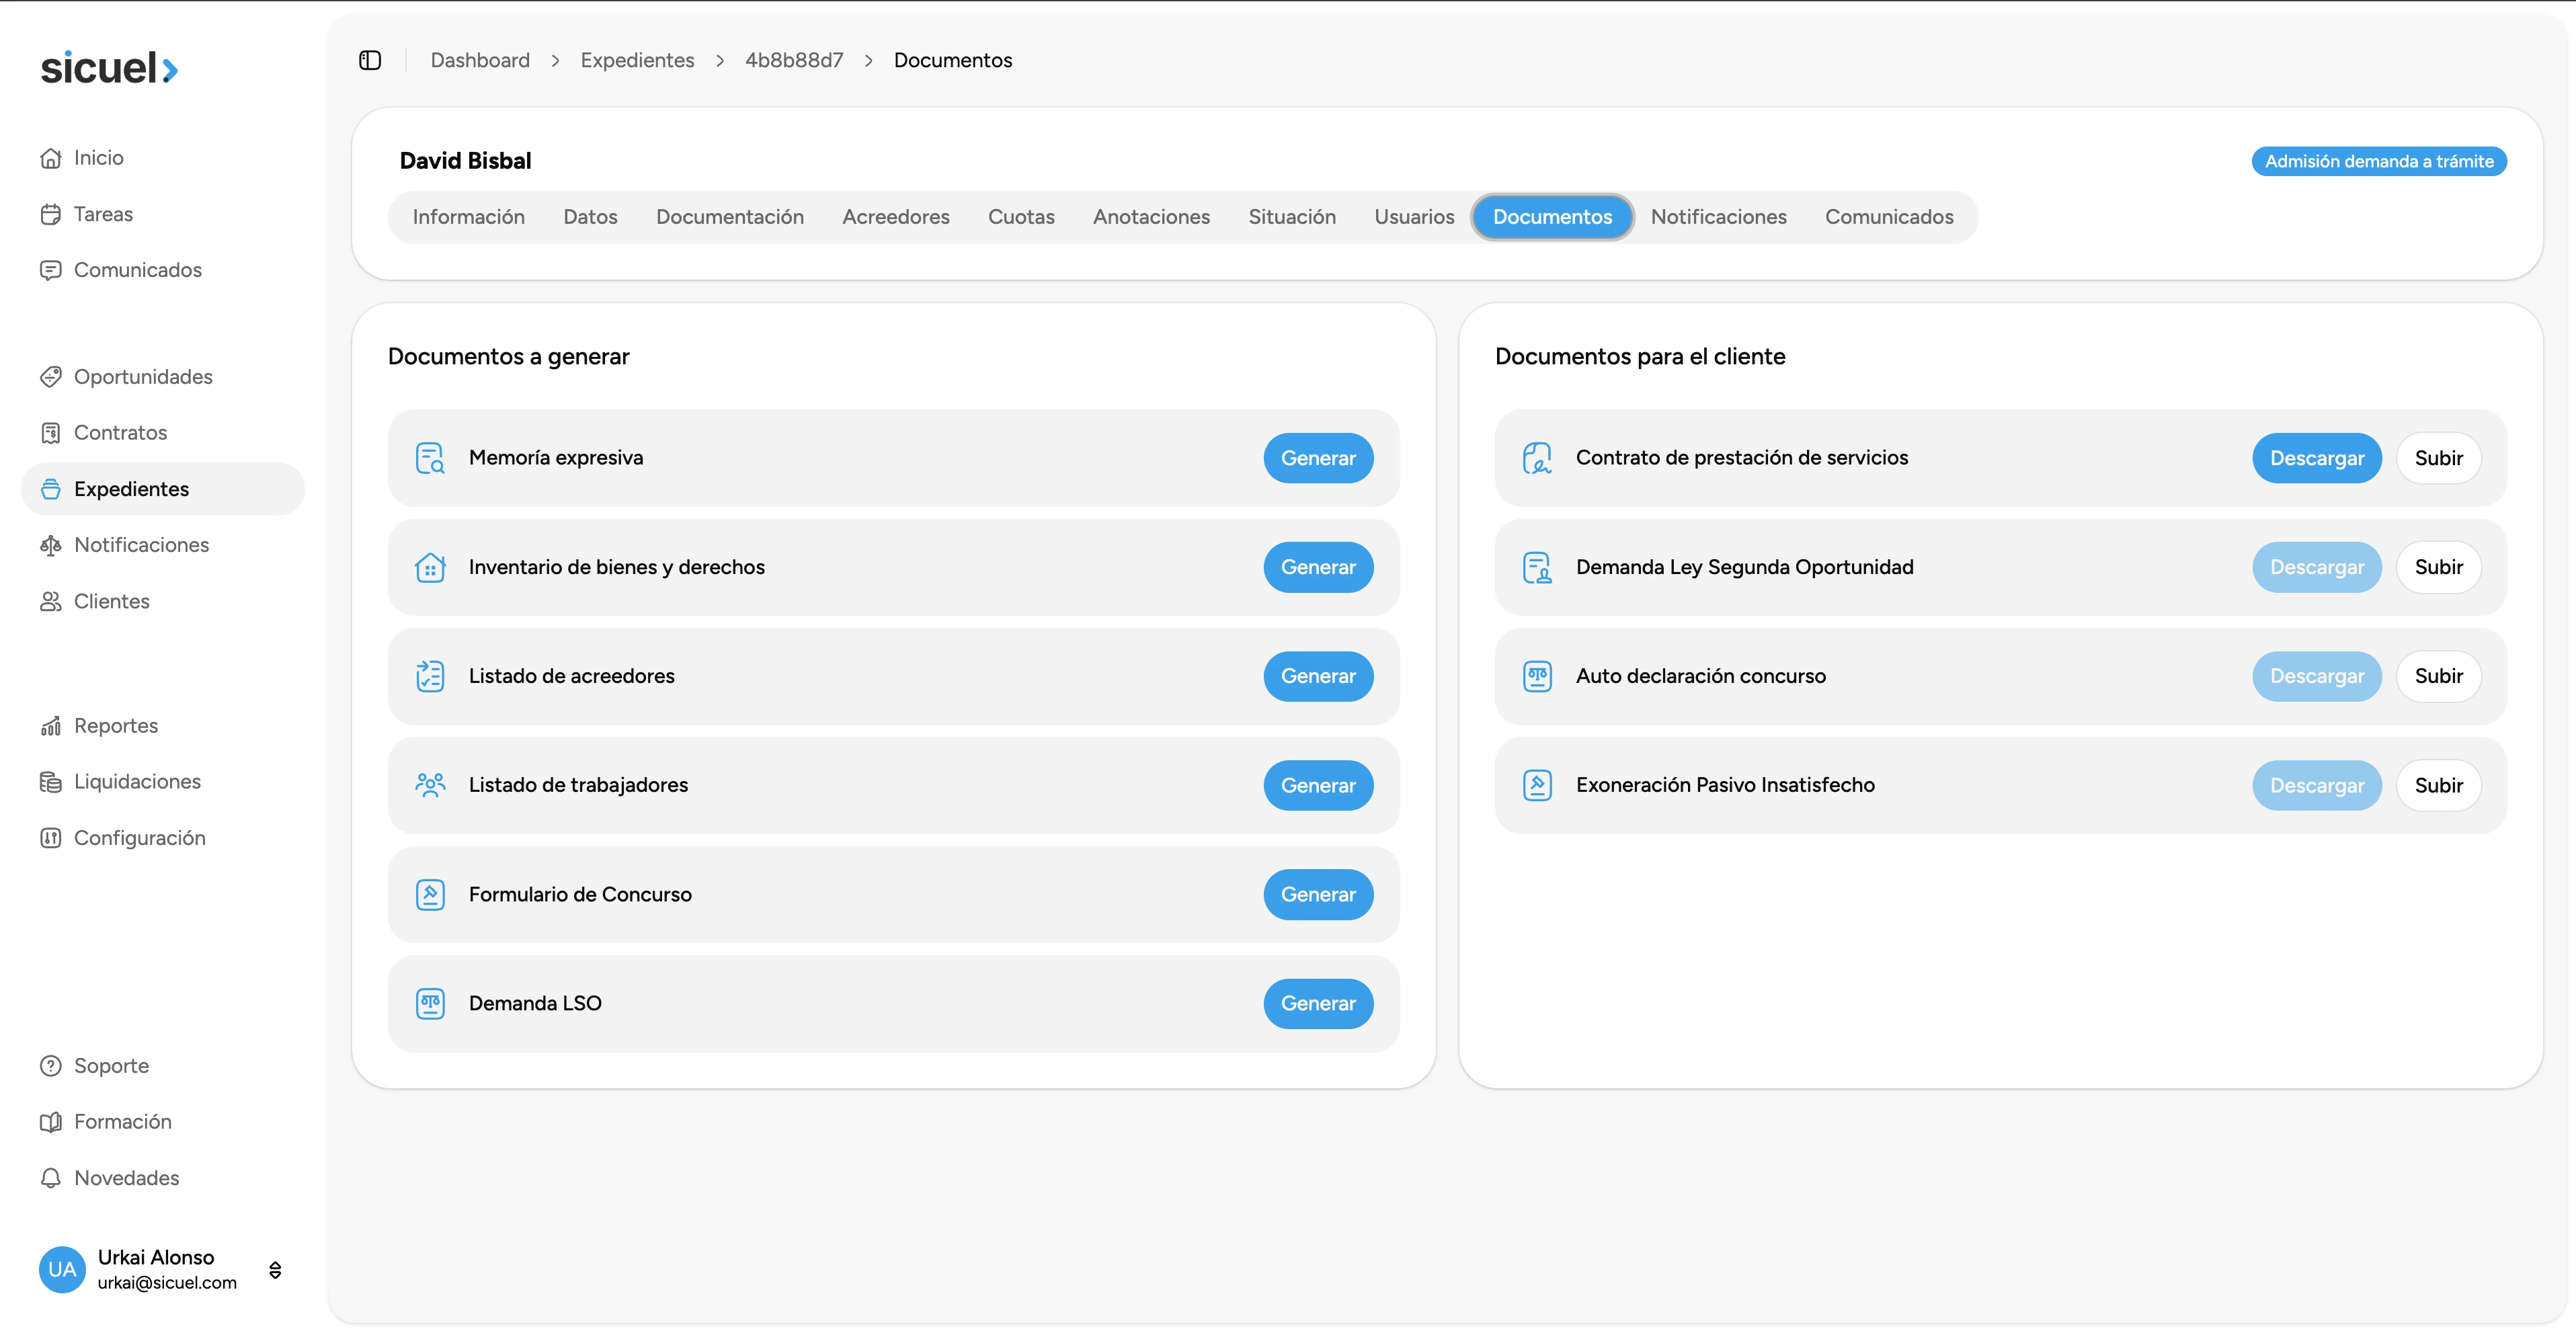This screenshot has height=1335, width=2576.
Task: Click the Tareas calendar icon
Action: 51,214
